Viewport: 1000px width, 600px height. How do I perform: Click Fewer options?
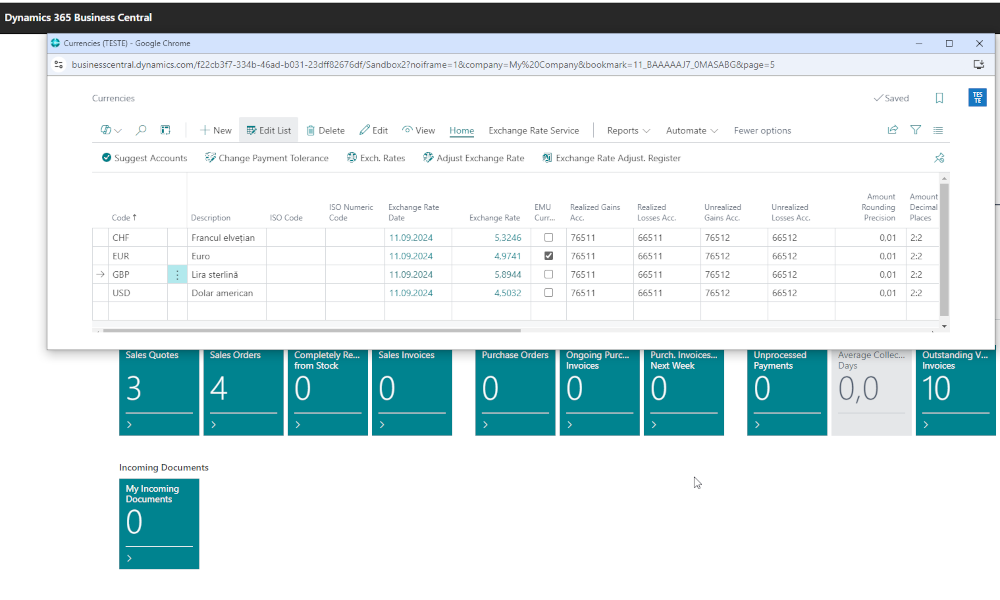[x=762, y=130]
